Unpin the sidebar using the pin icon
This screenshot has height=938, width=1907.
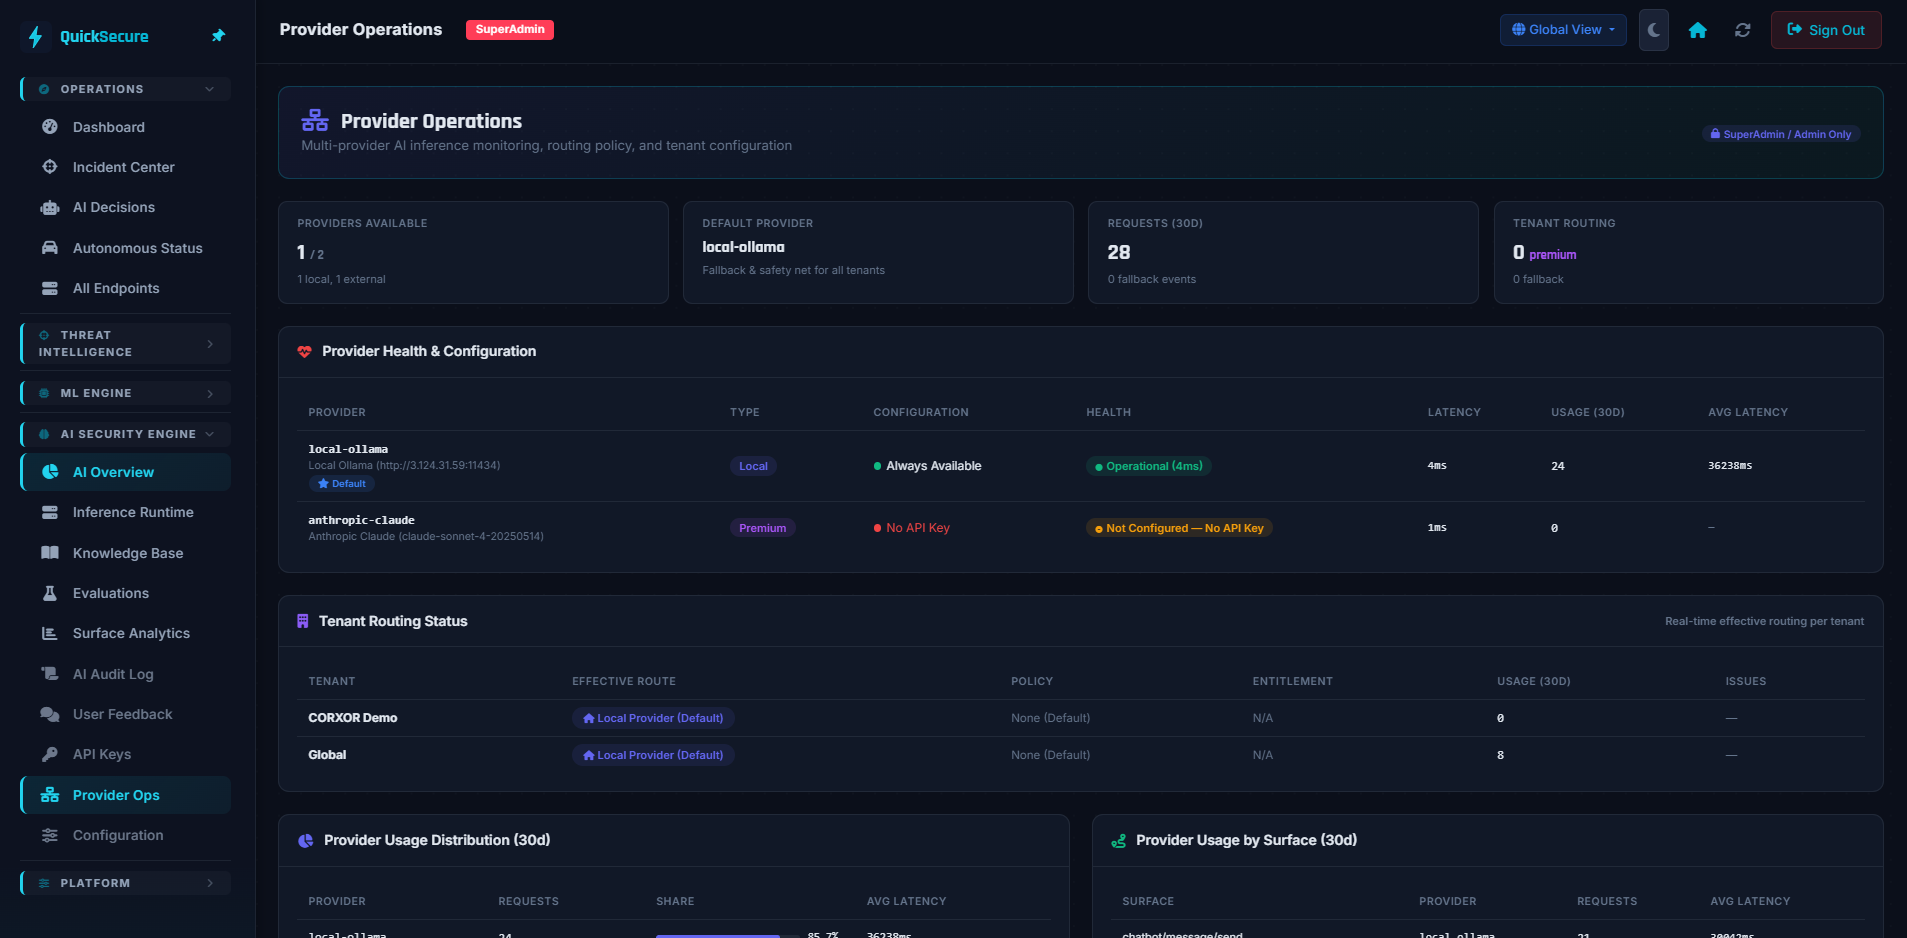218,35
